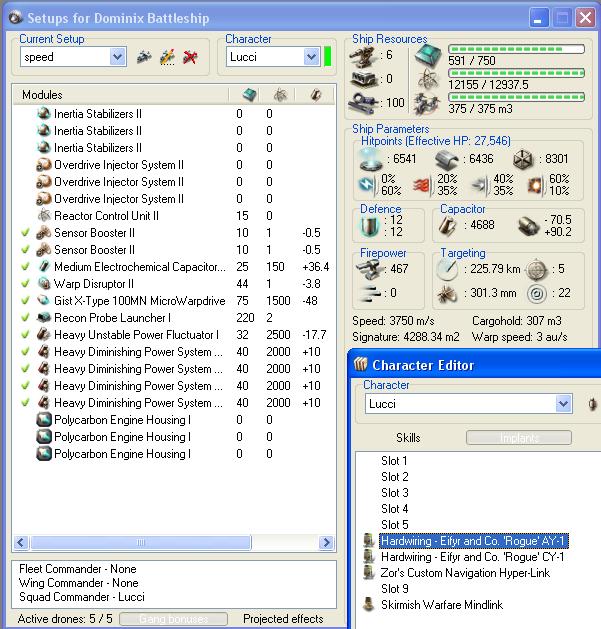Click the new setup ship icon

pos(144,57)
